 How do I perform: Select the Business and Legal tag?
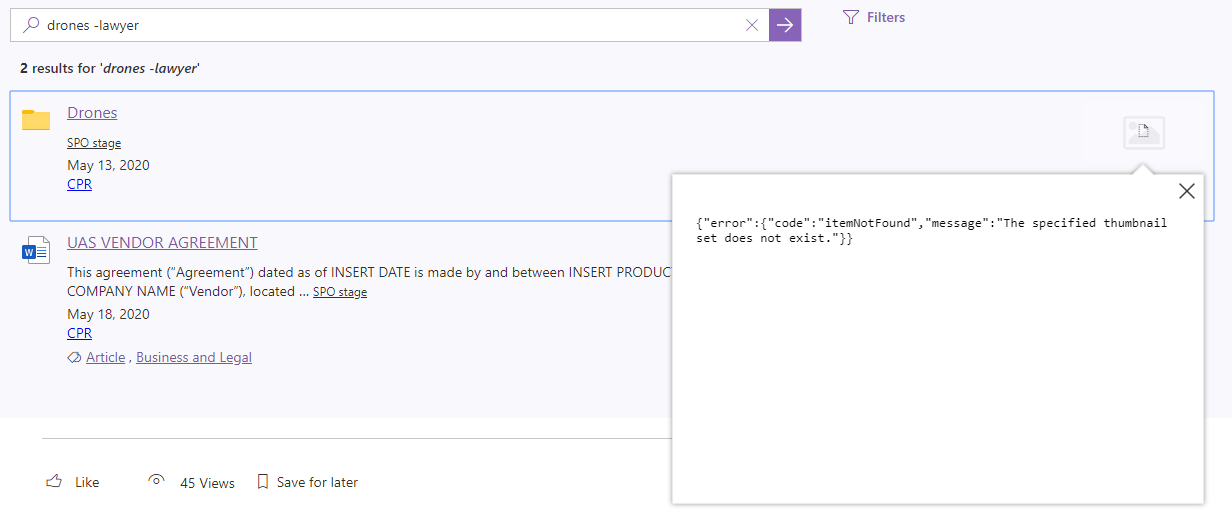point(194,357)
